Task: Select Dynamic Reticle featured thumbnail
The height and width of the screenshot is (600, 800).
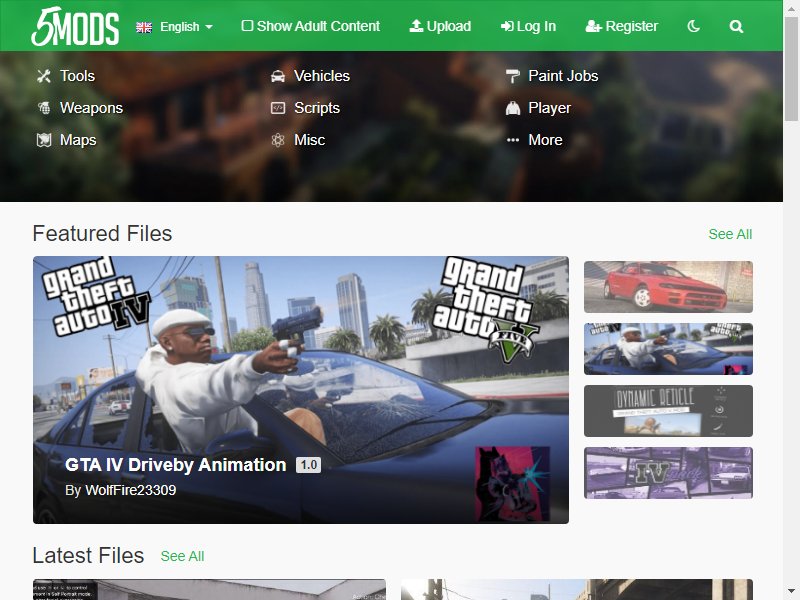Action: (668, 411)
